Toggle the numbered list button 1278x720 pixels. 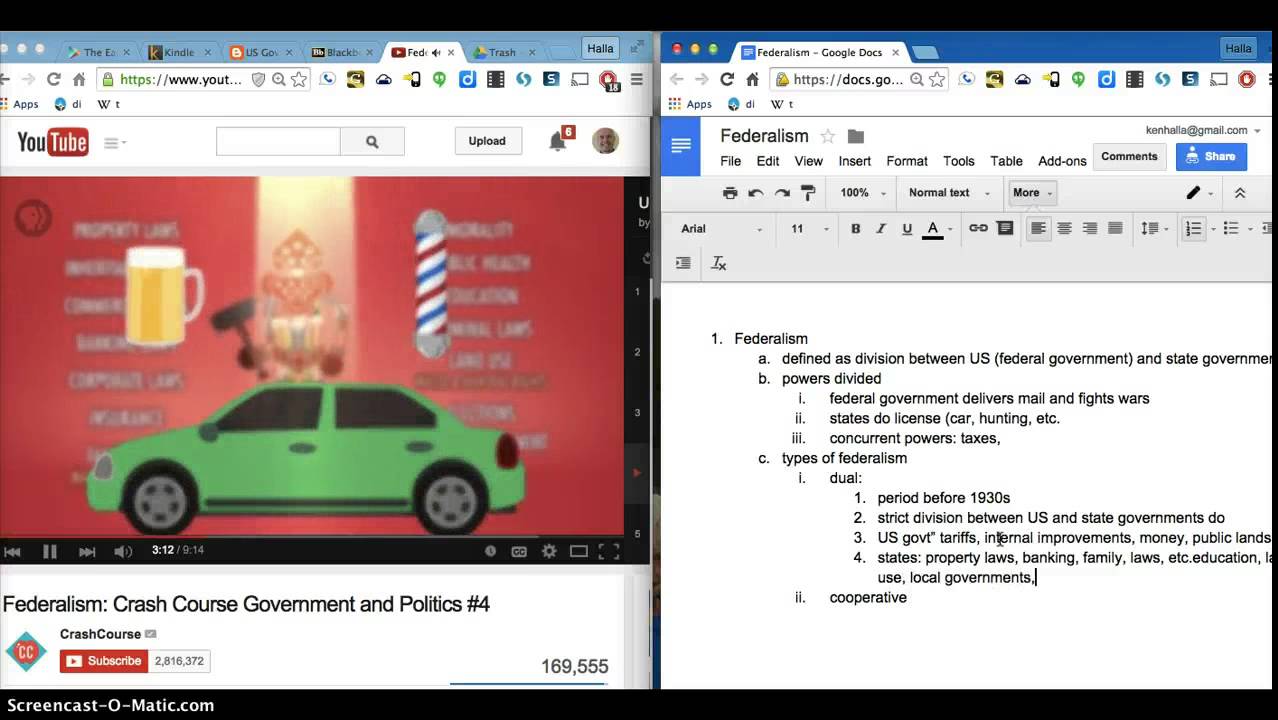[1193, 228]
